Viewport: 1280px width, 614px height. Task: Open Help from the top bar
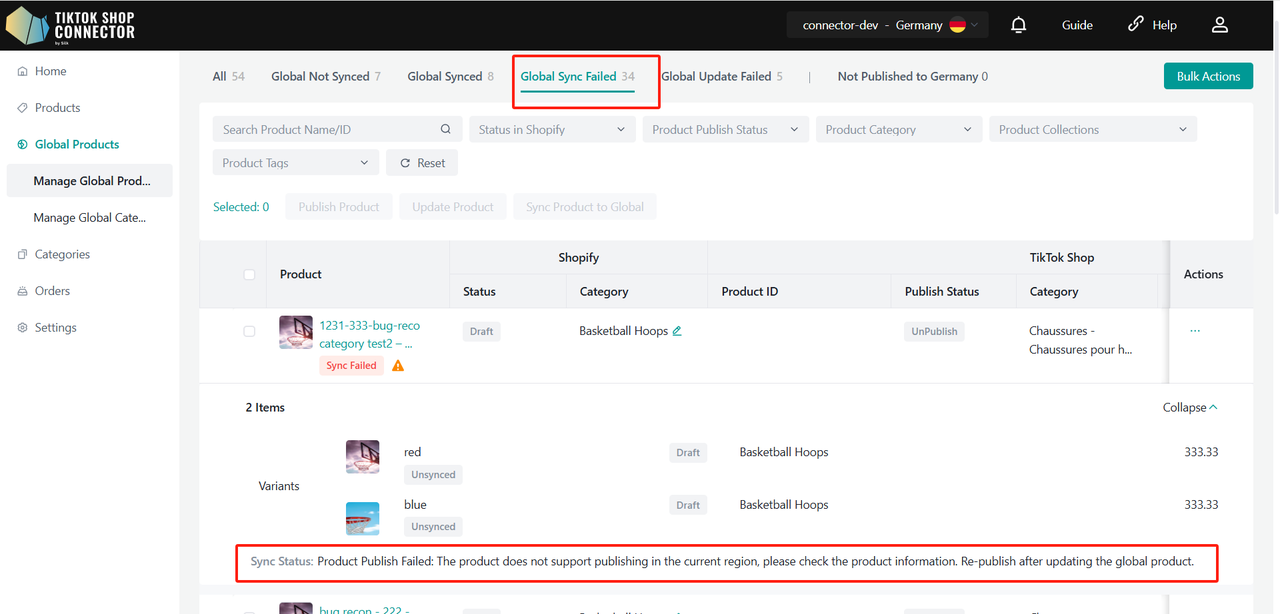point(1152,25)
